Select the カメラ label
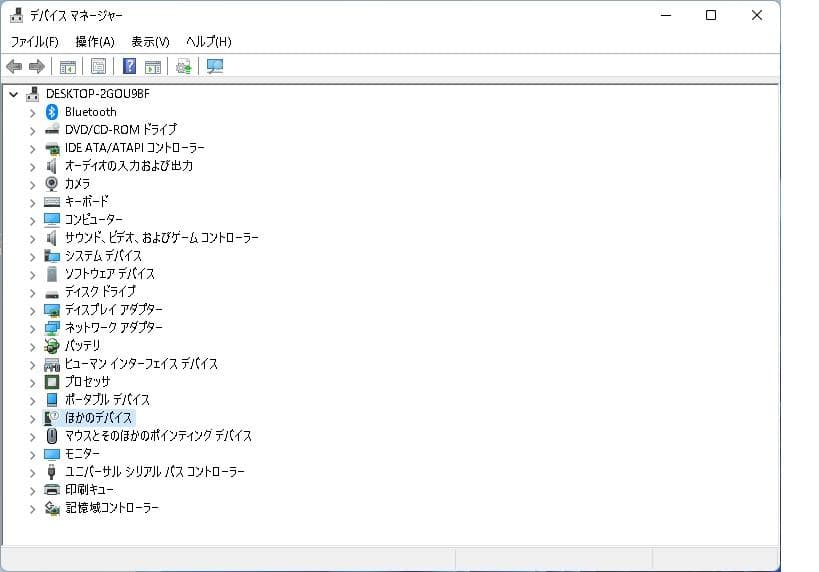The image size is (819, 572). [77, 184]
